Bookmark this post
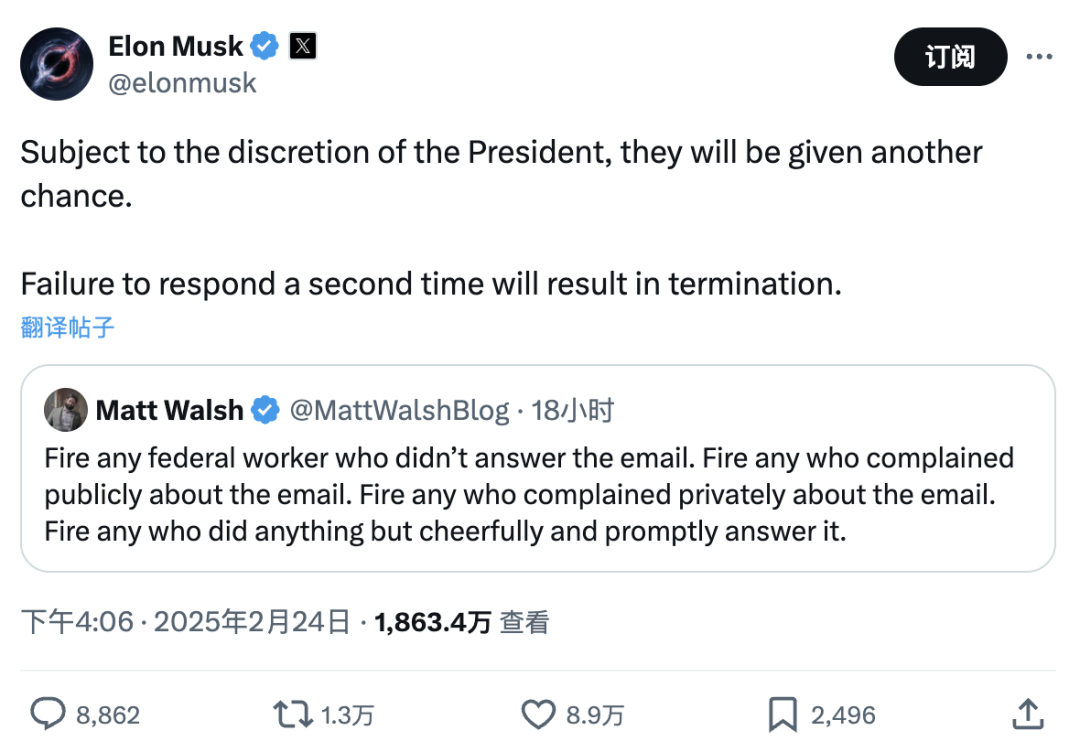Viewport: 1080px width, 752px height. click(782, 714)
